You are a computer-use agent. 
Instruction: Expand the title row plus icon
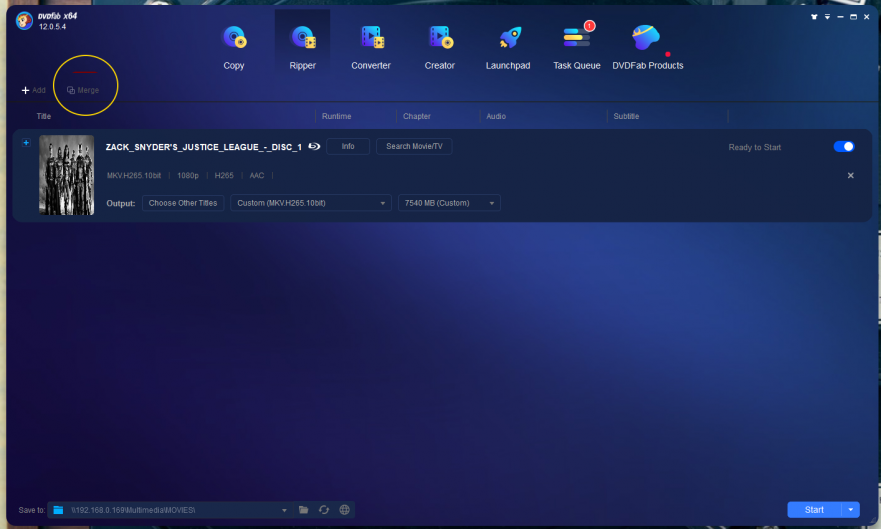point(26,143)
